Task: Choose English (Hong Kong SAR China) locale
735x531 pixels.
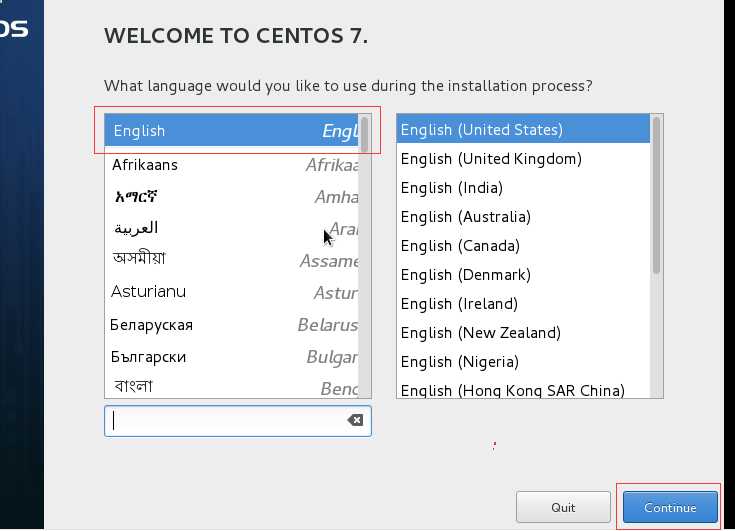Action: pos(523,389)
